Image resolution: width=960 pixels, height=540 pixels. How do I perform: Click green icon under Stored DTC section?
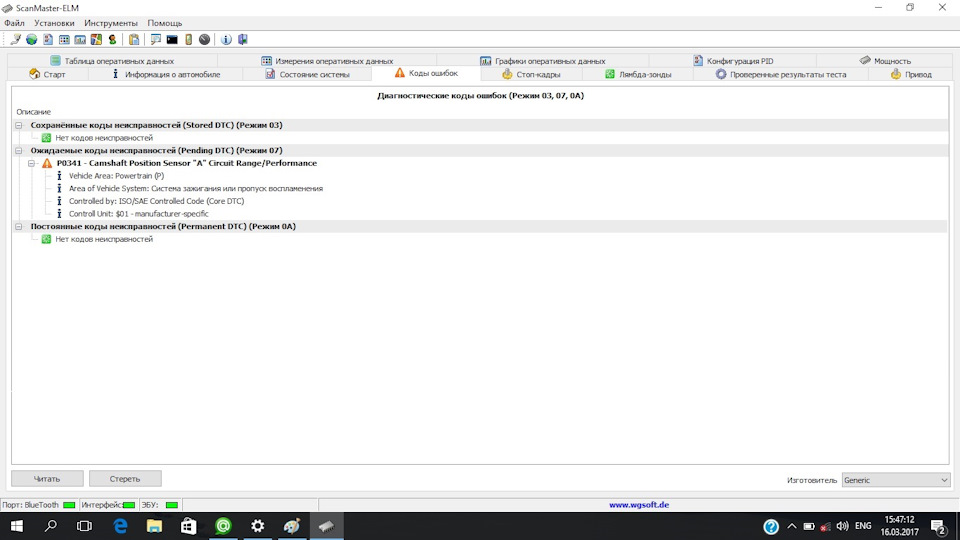[x=46, y=138]
